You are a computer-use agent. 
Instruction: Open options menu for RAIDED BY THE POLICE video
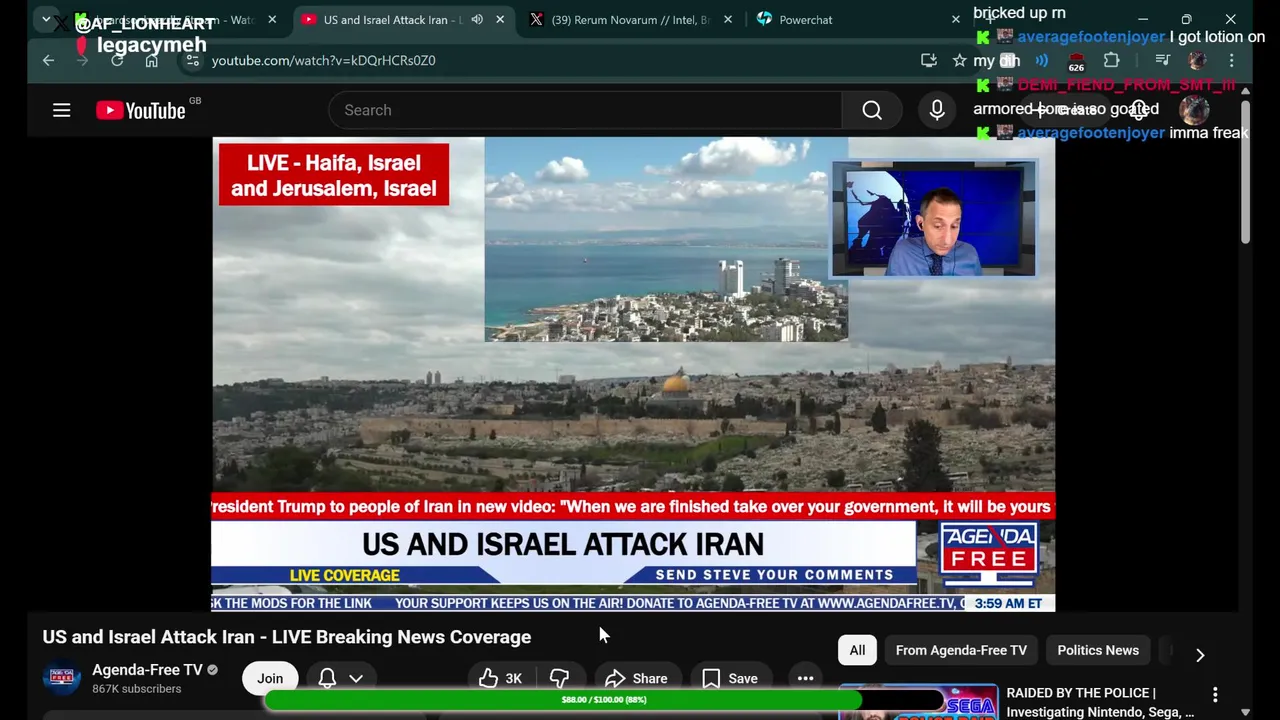[1215, 694]
